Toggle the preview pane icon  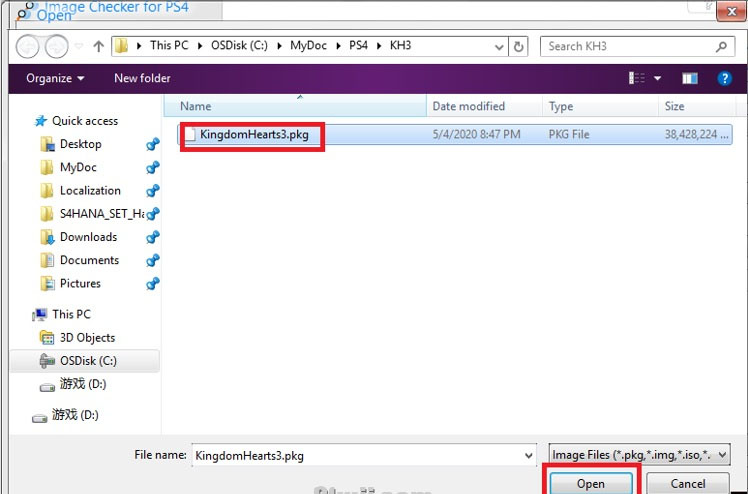point(690,78)
